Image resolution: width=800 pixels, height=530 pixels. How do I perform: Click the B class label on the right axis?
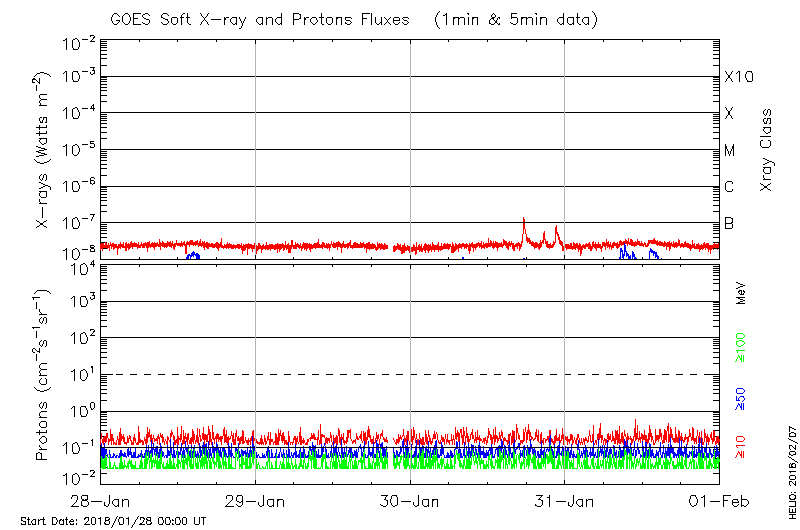click(x=730, y=223)
